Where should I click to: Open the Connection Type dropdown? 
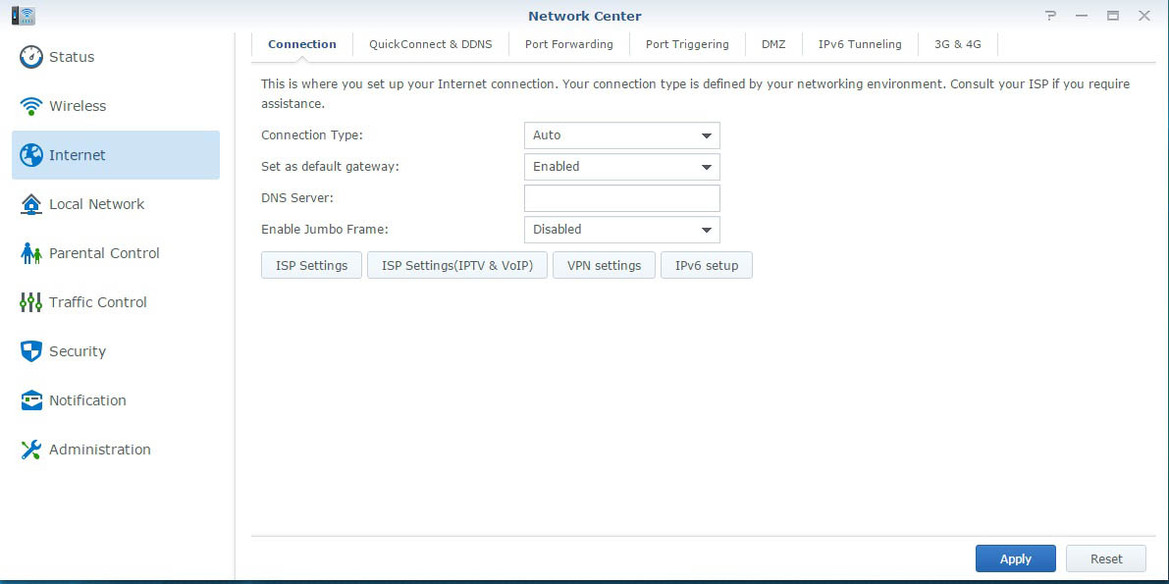pos(622,136)
